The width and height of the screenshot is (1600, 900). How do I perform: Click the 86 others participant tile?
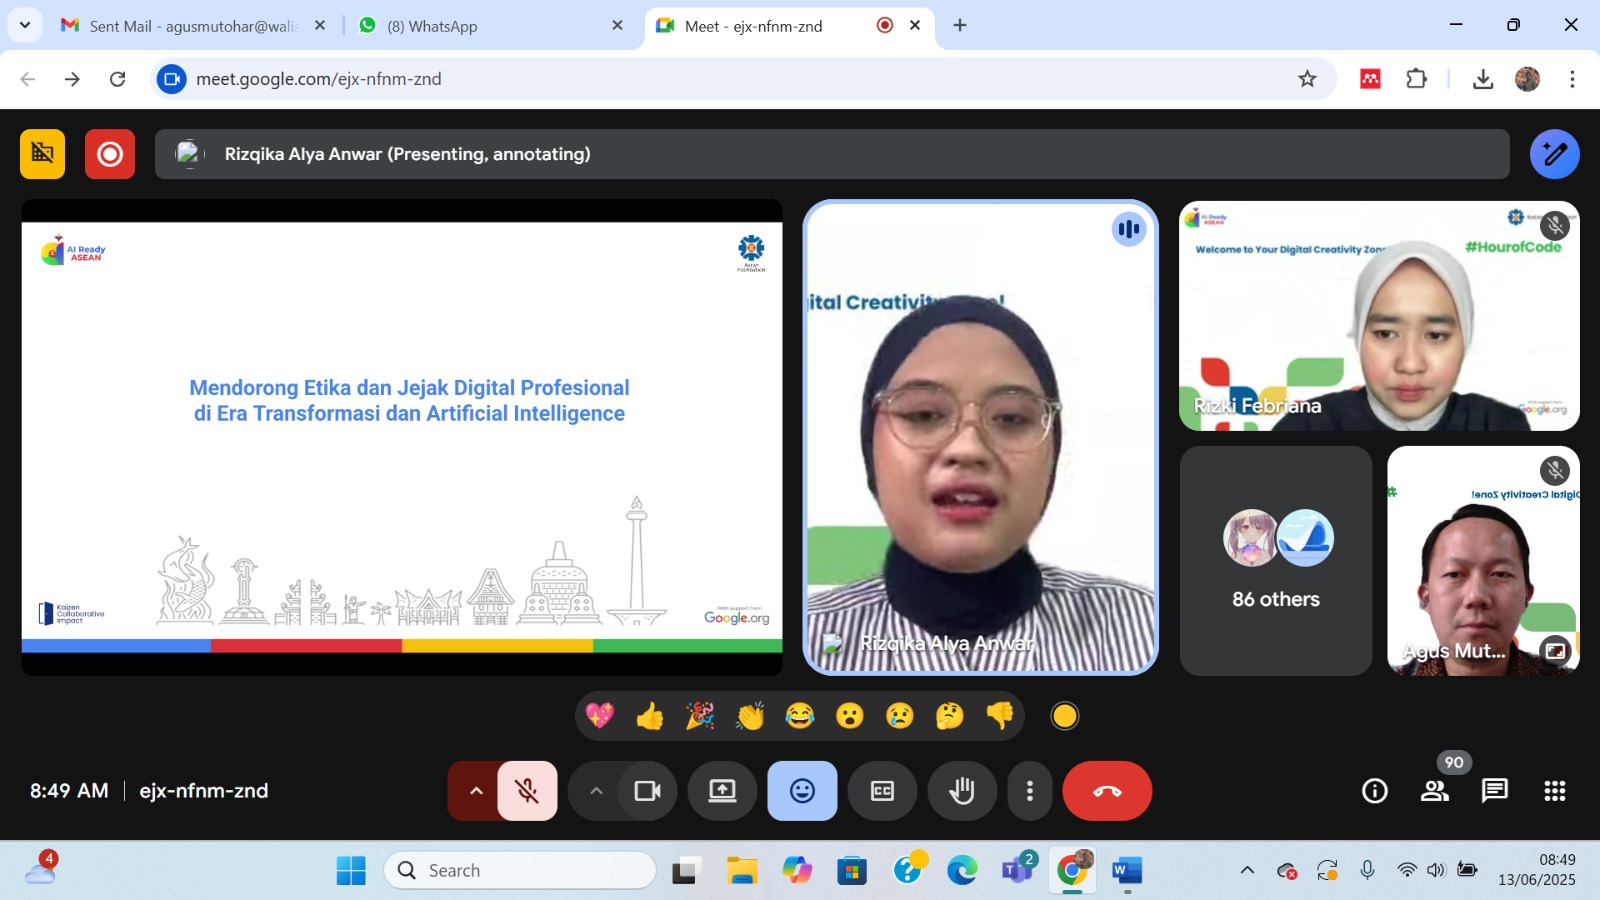click(1275, 561)
